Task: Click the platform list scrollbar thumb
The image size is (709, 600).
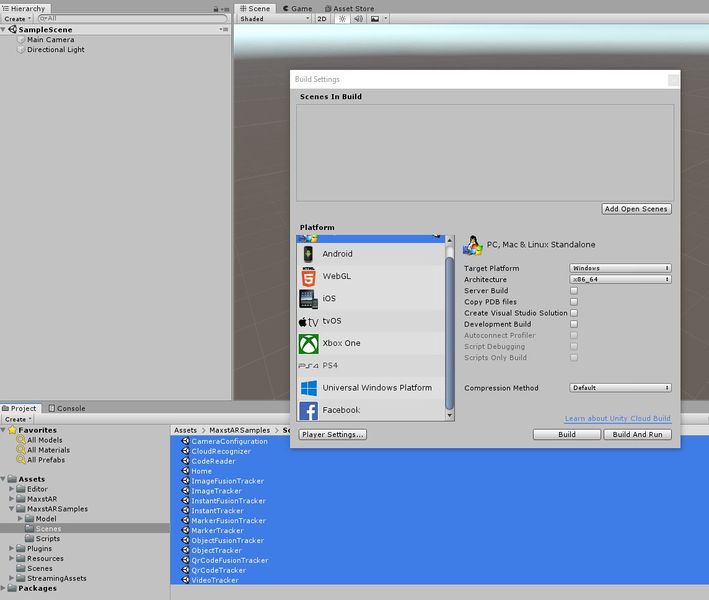Action: tap(449, 332)
